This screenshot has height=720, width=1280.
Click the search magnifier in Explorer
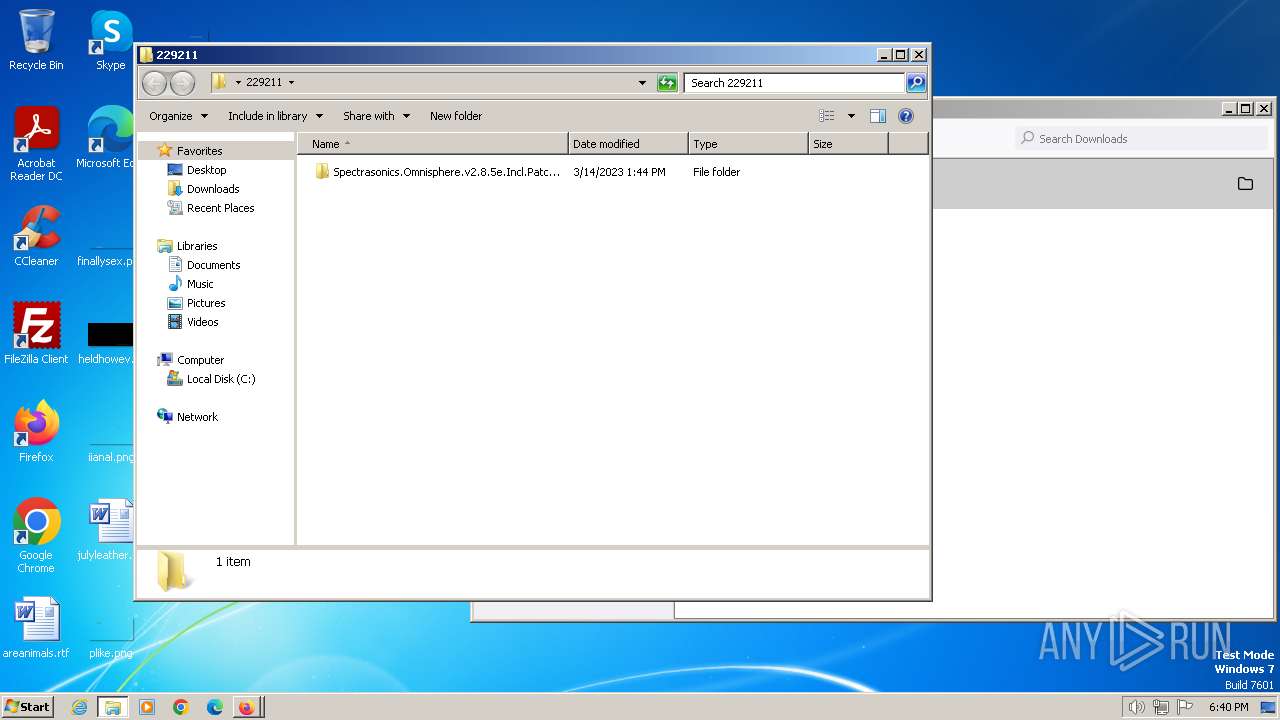pyautogui.click(x=916, y=83)
